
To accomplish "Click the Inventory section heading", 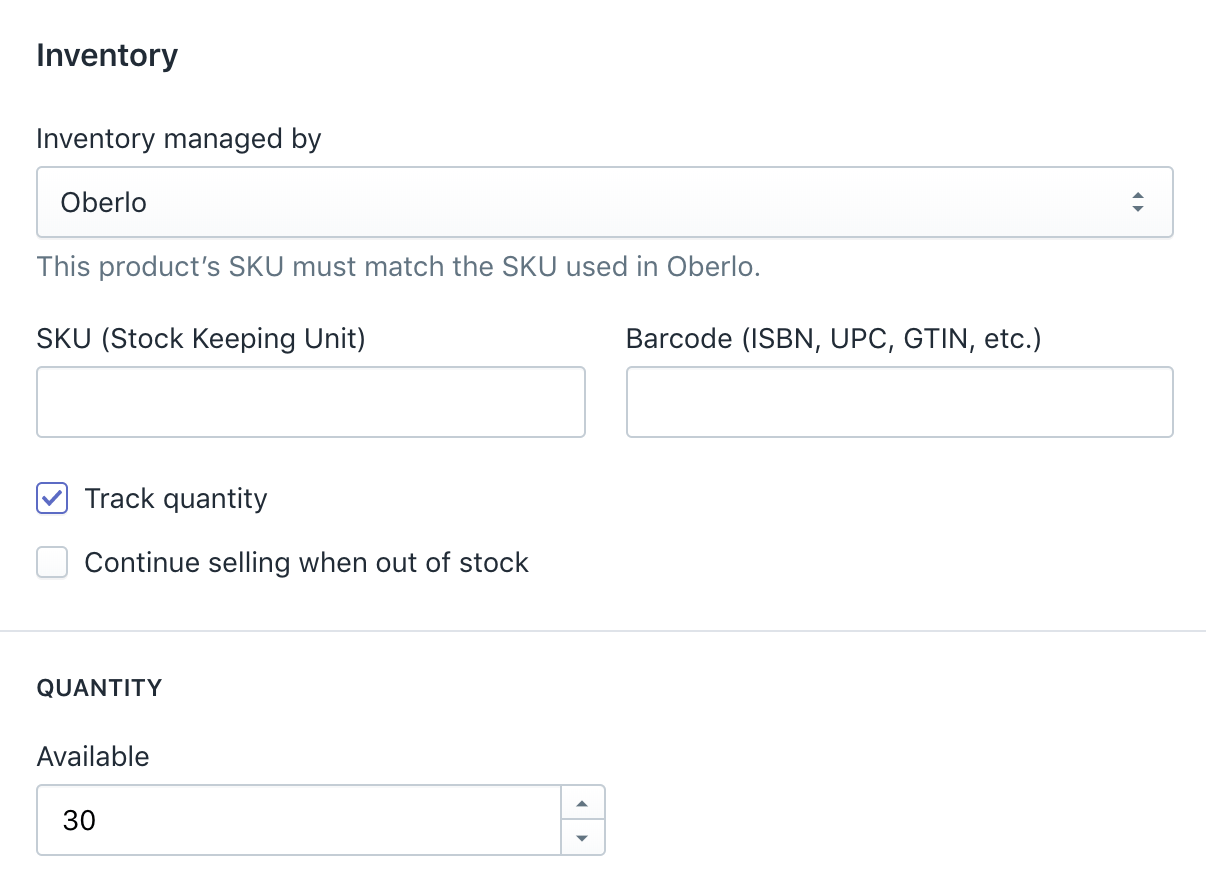I will coord(107,55).
